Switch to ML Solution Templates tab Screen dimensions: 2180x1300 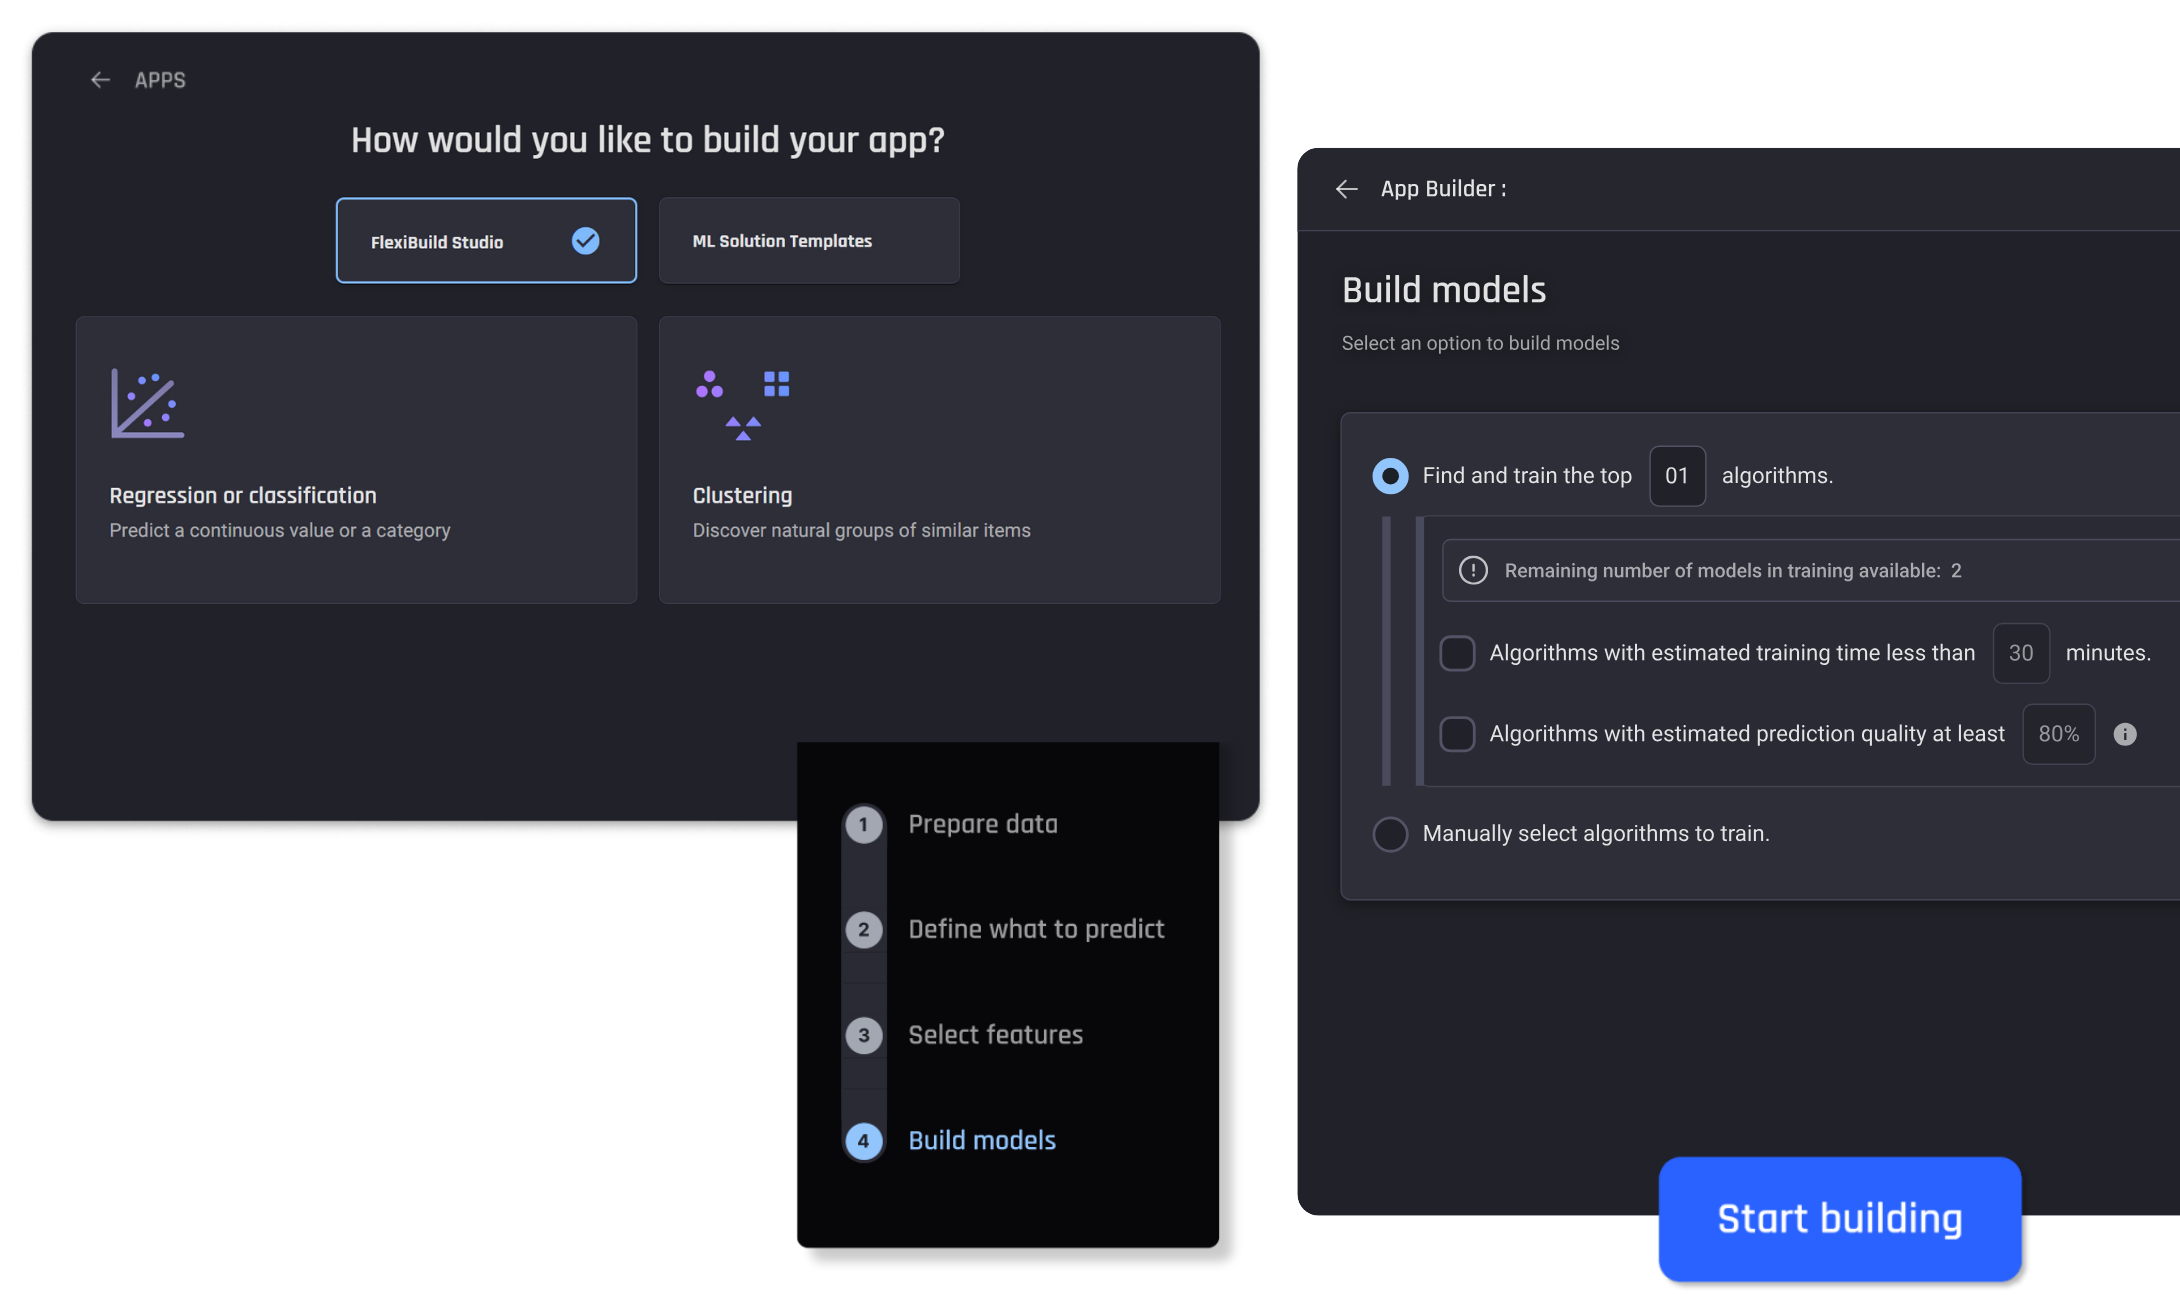809,241
